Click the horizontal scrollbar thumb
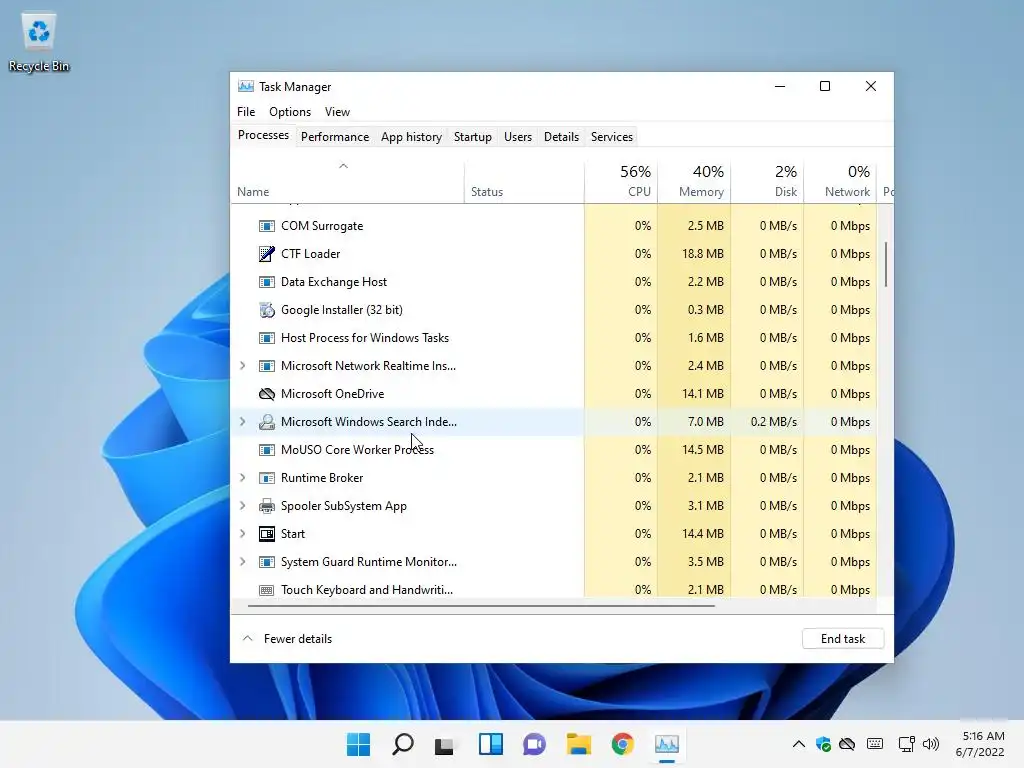This screenshot has height=768, width=1024. (x=481, y=605)
